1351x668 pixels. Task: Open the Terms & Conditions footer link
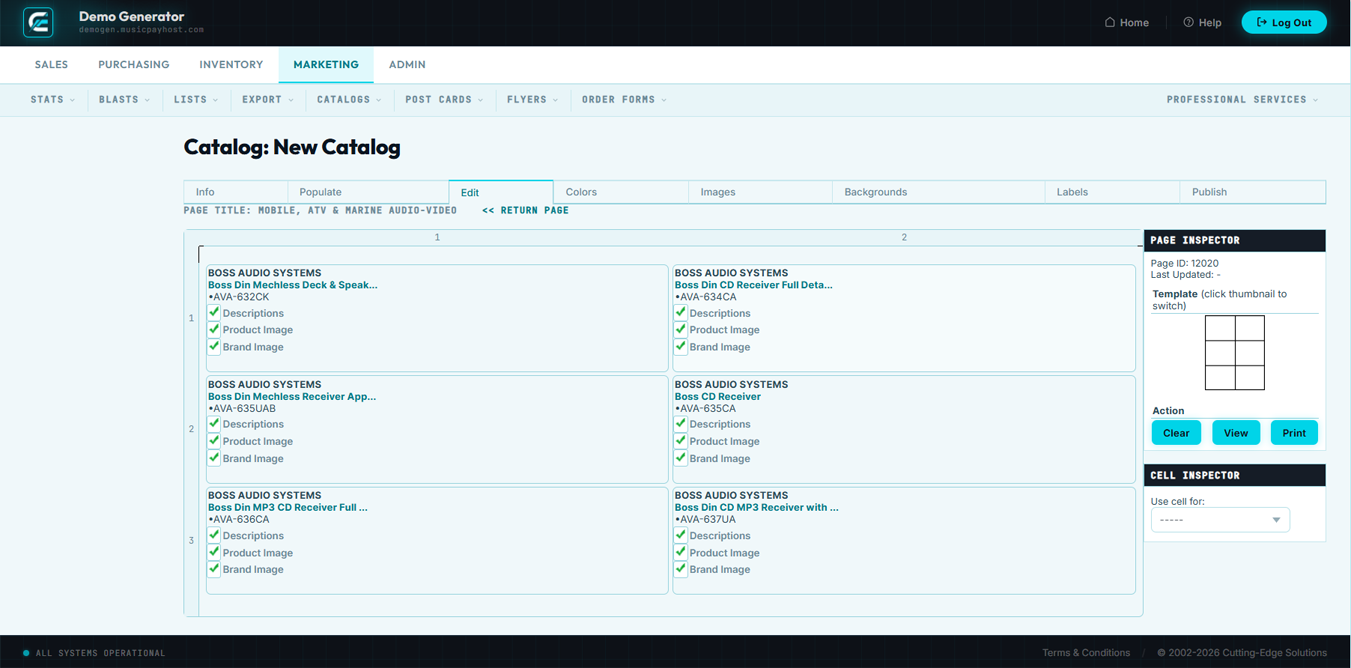click(1086, 653)
